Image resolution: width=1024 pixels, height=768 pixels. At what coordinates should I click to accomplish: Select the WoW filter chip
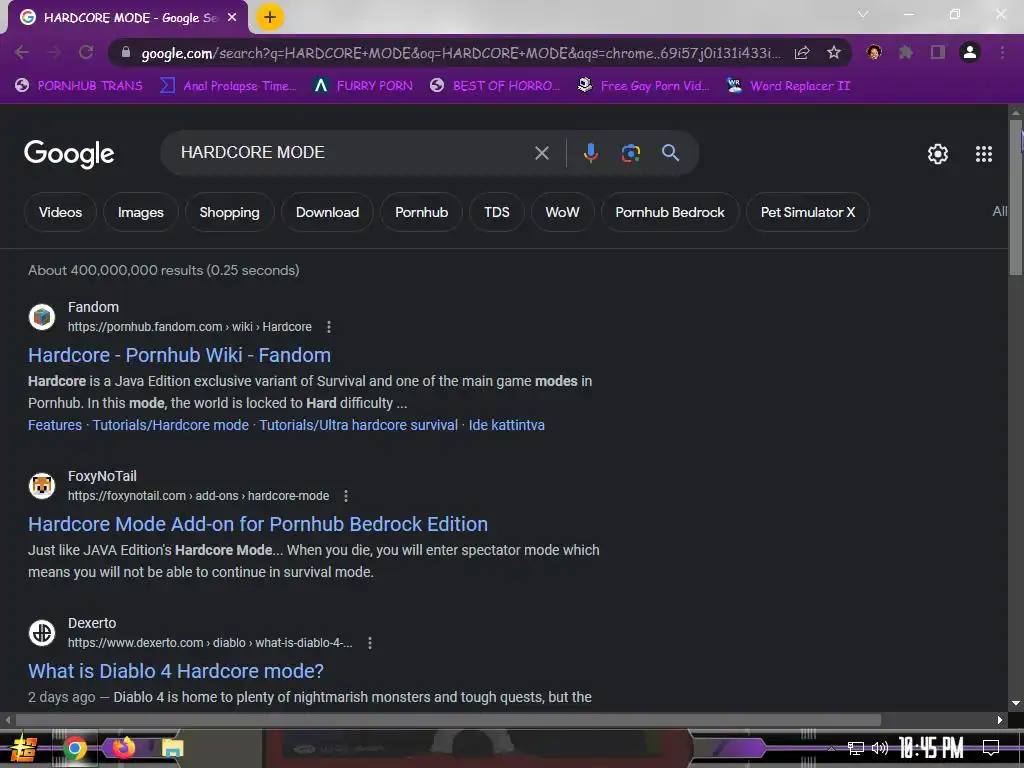click(562, 212)
